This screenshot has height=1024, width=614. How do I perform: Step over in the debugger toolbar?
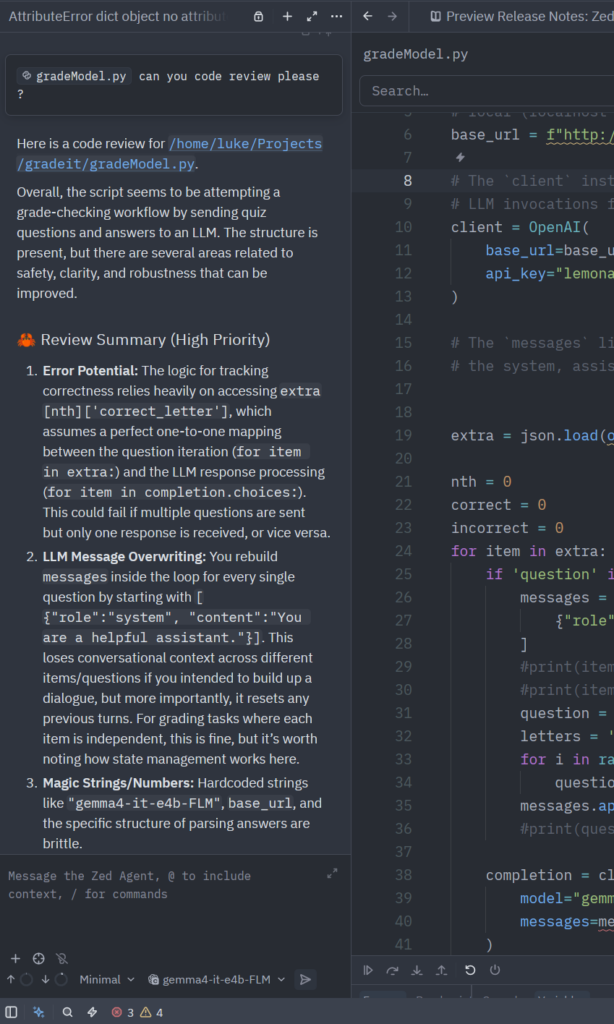coord(392,970)
